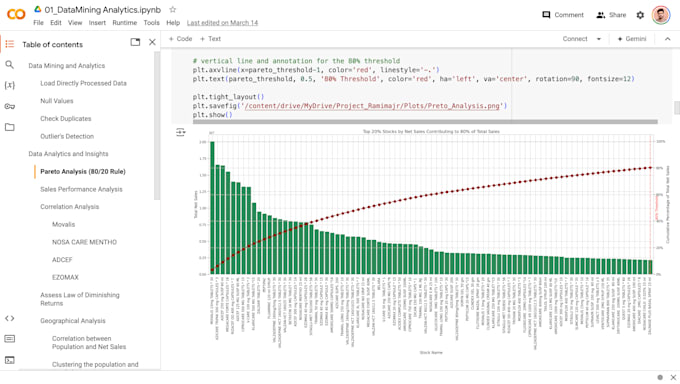Star the notebook with the star icon
Viewport: 680px width, 384px height.
click(x=173, y=10)
